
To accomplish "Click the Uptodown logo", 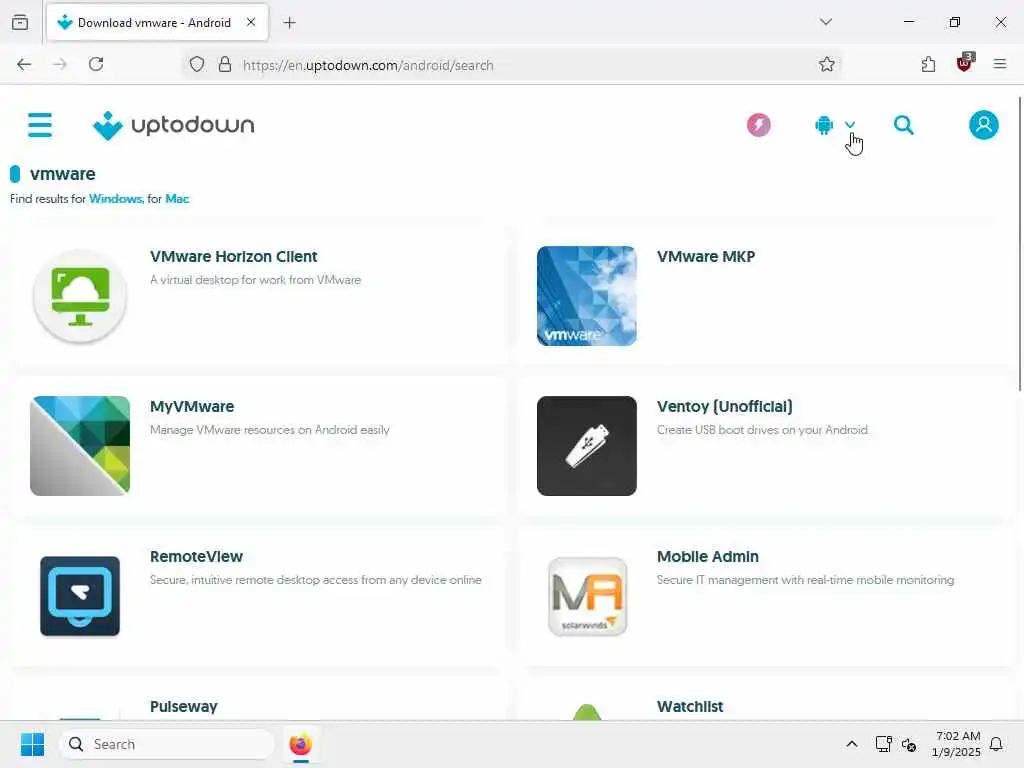I will (173, 125).
